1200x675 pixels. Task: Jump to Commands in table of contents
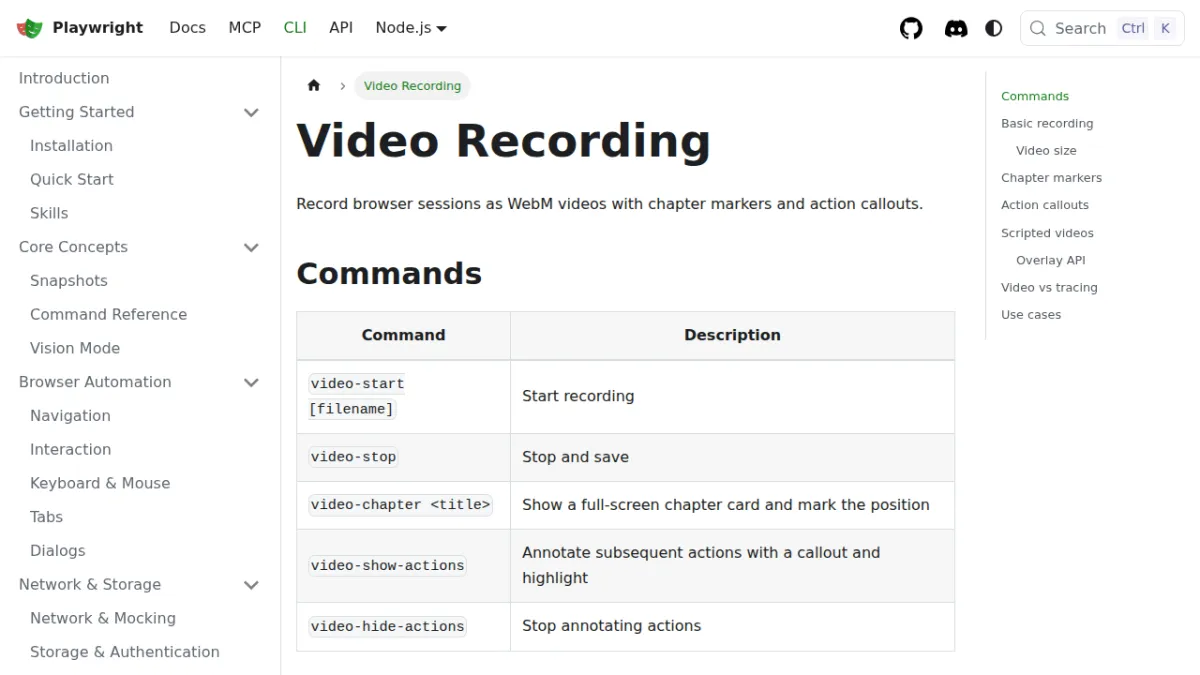click(x=1035, y=96)
